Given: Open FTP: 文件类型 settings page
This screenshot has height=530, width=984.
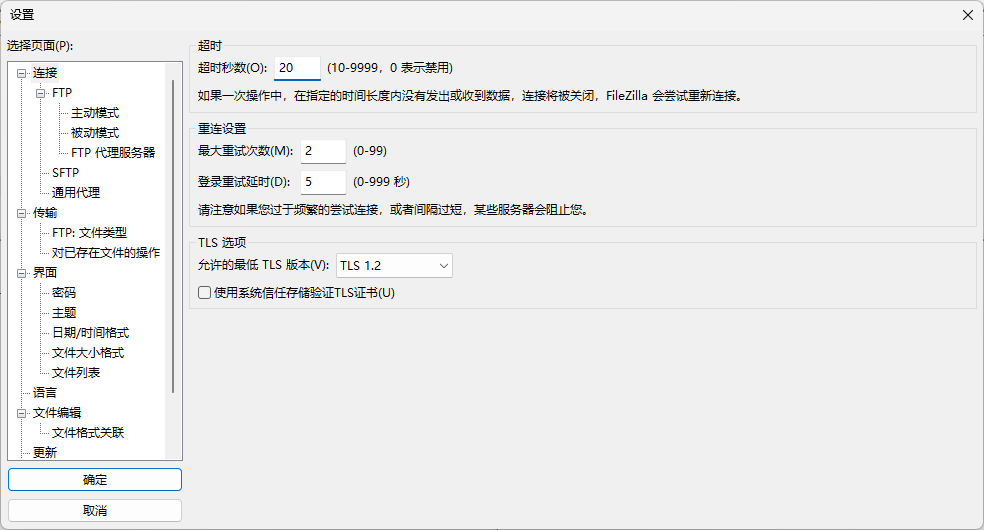Looking at the screenshot, I should pyautogui.click(x=89, y=233).
